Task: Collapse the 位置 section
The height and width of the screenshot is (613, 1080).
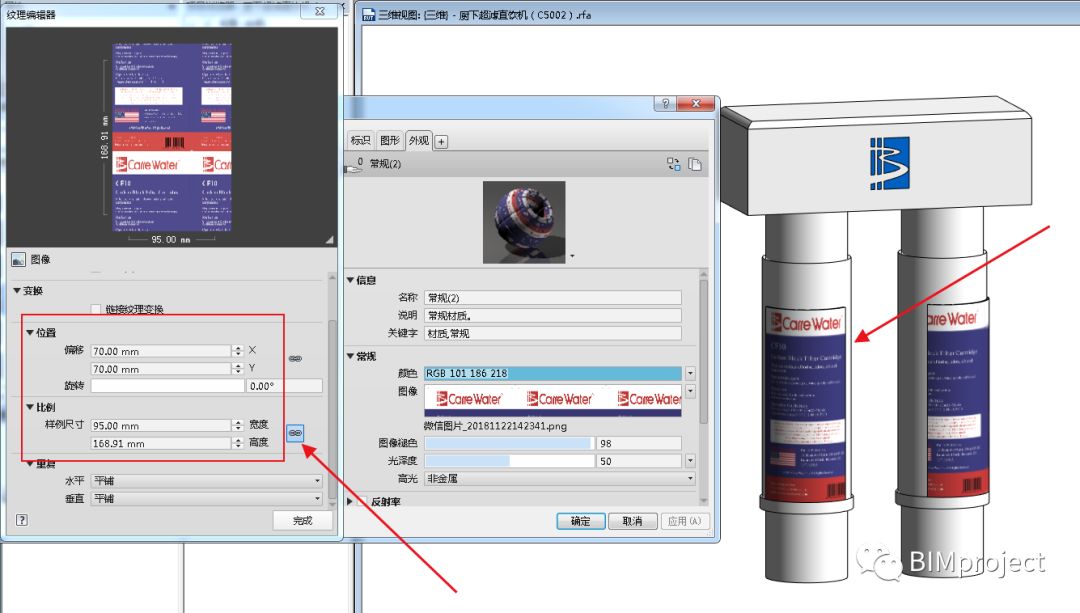Action: pyautogui.click(x=30, y=333)
